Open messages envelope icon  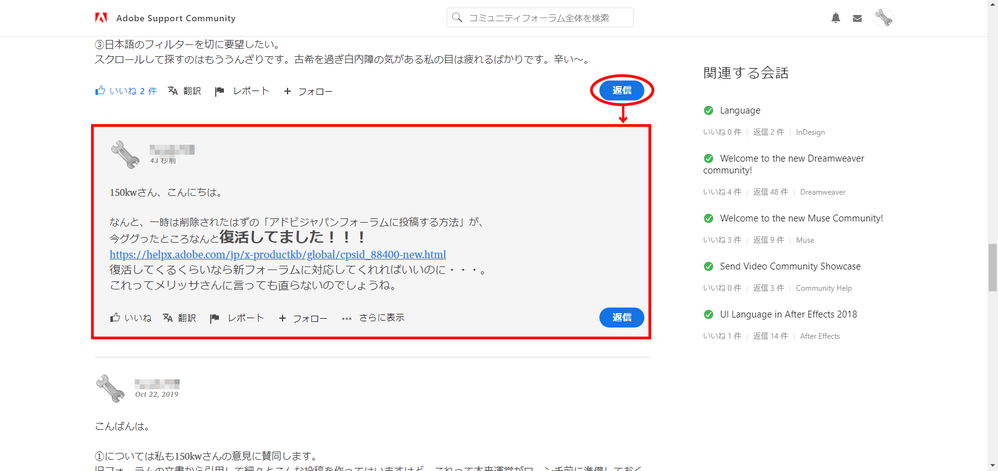(857, 18)
